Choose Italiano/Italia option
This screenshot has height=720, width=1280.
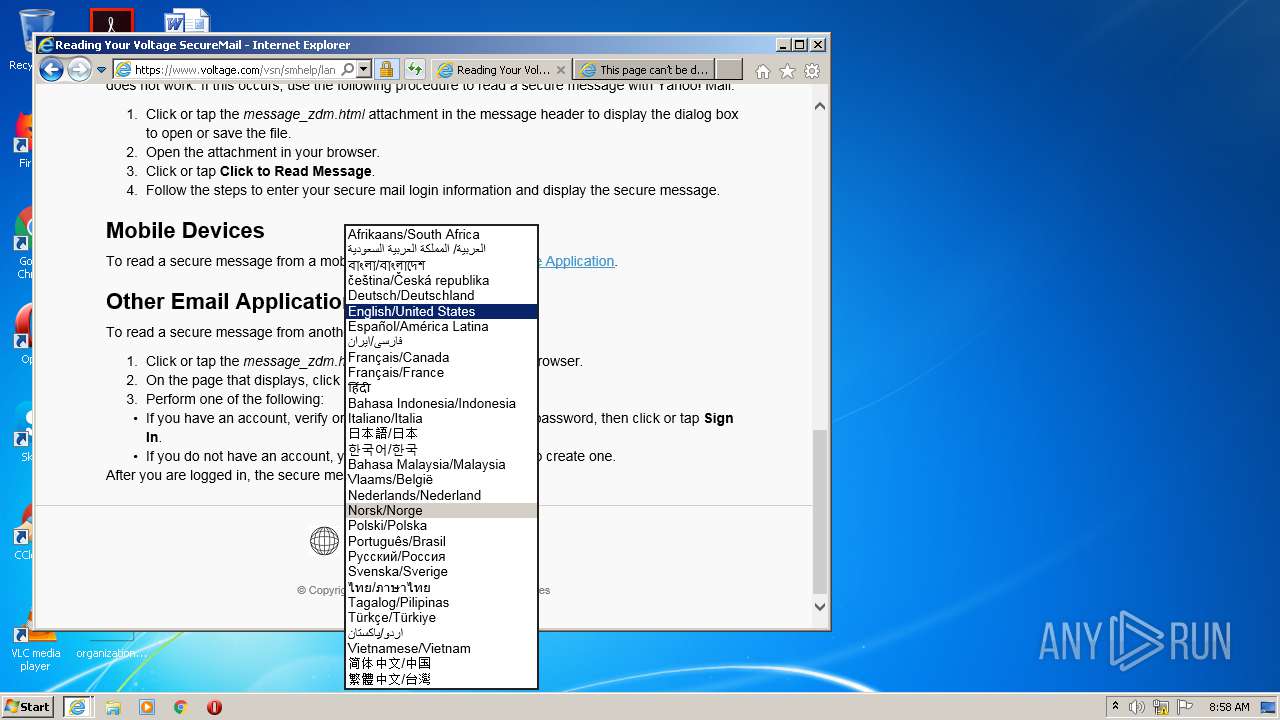tap(441, 418)
